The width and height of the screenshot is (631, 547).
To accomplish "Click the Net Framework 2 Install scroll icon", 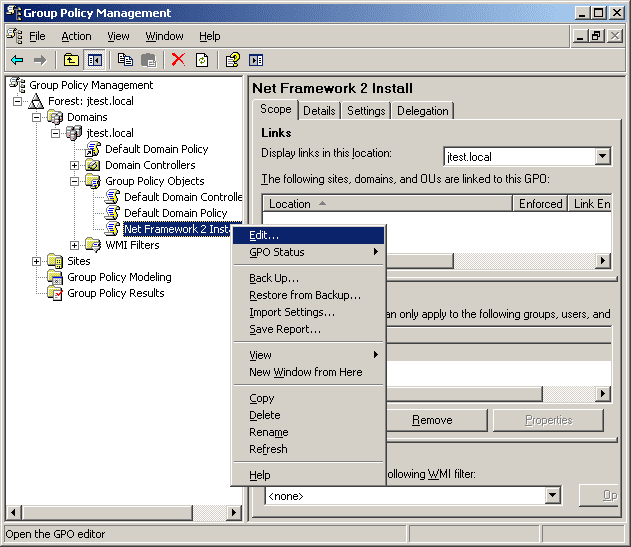I will point(112,229).
